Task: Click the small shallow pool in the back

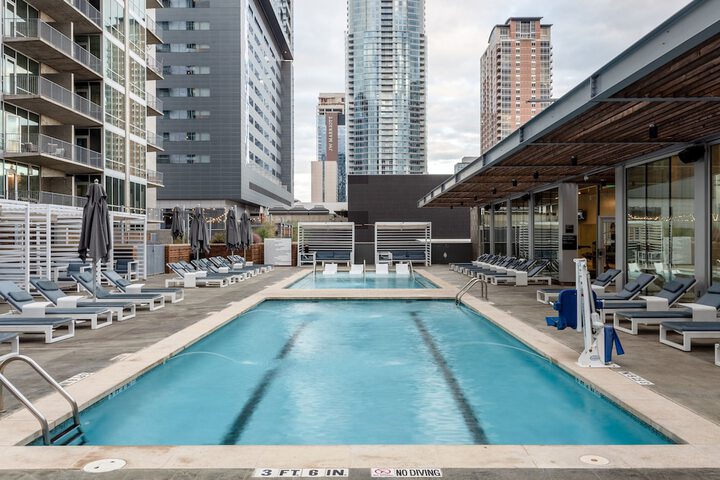Action: [360, 281]
